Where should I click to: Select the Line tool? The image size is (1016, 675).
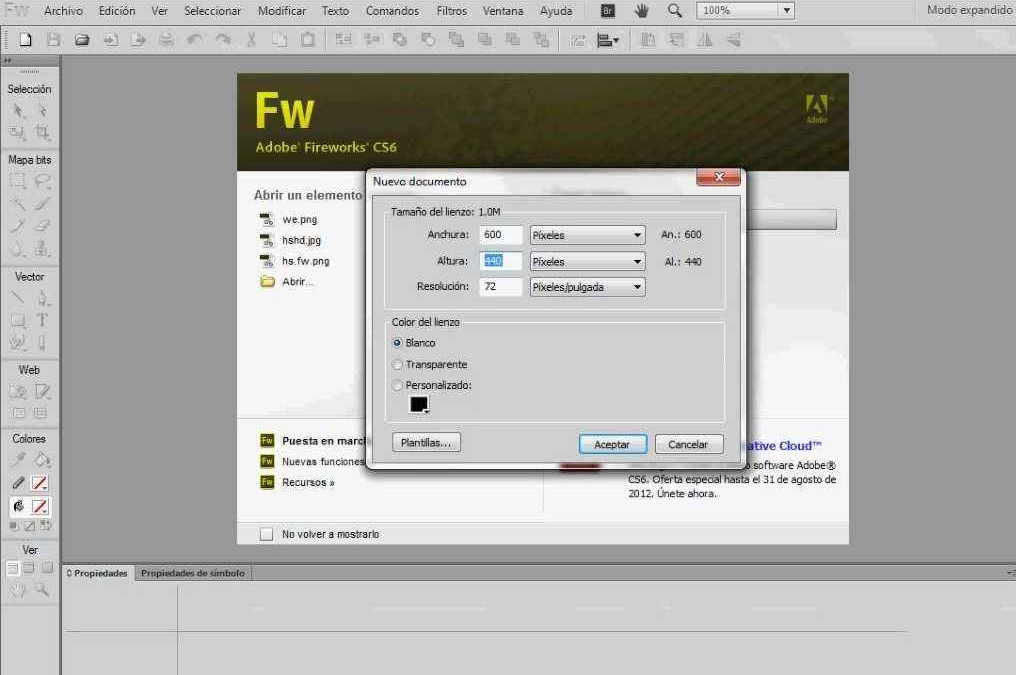18,298
